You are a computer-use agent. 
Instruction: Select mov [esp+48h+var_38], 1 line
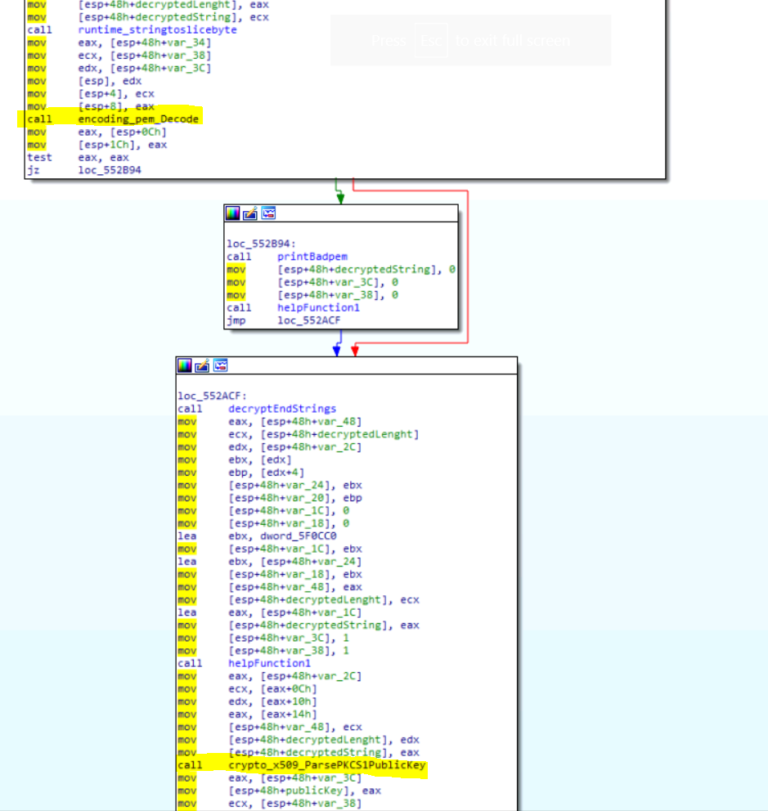coord(264,651)
